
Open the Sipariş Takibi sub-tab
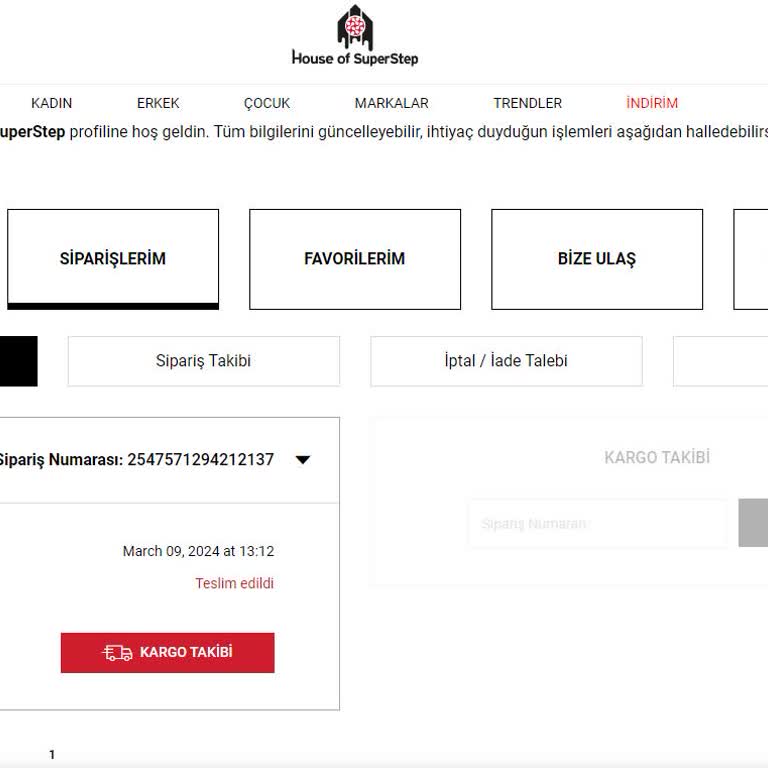(203, 361)
